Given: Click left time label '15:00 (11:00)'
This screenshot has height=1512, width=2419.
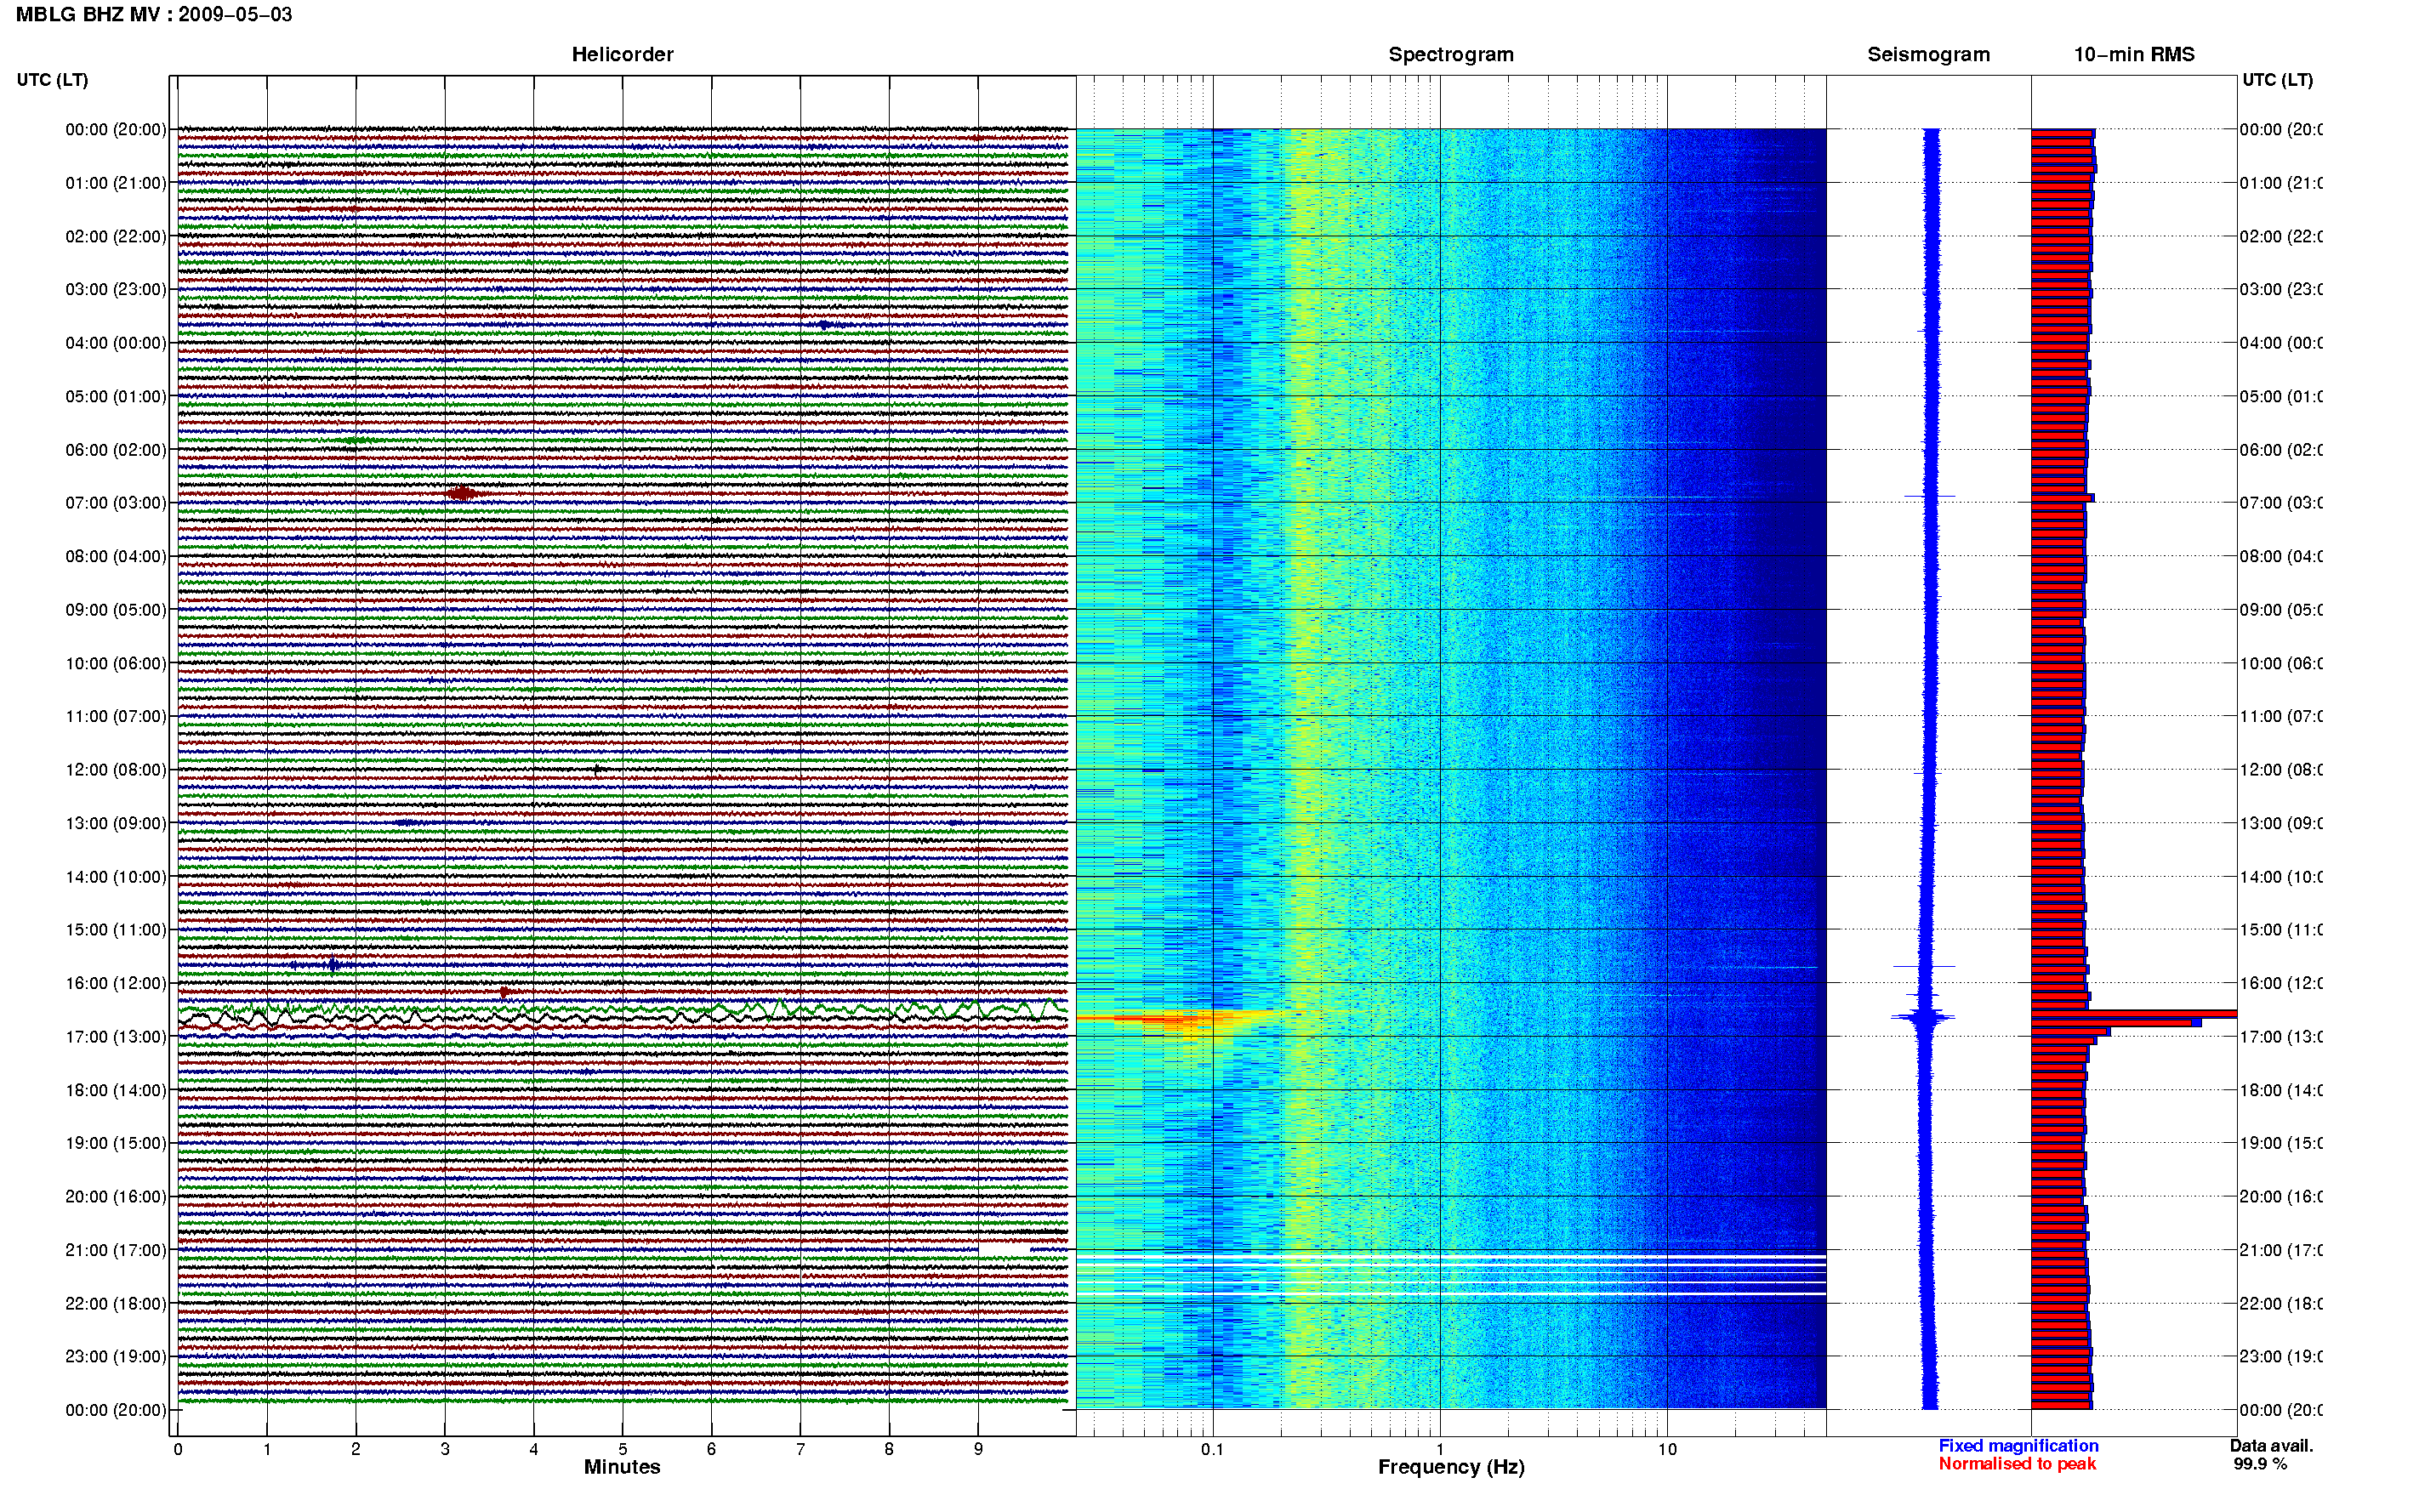Looking at the screenshot, I should 116,930.
